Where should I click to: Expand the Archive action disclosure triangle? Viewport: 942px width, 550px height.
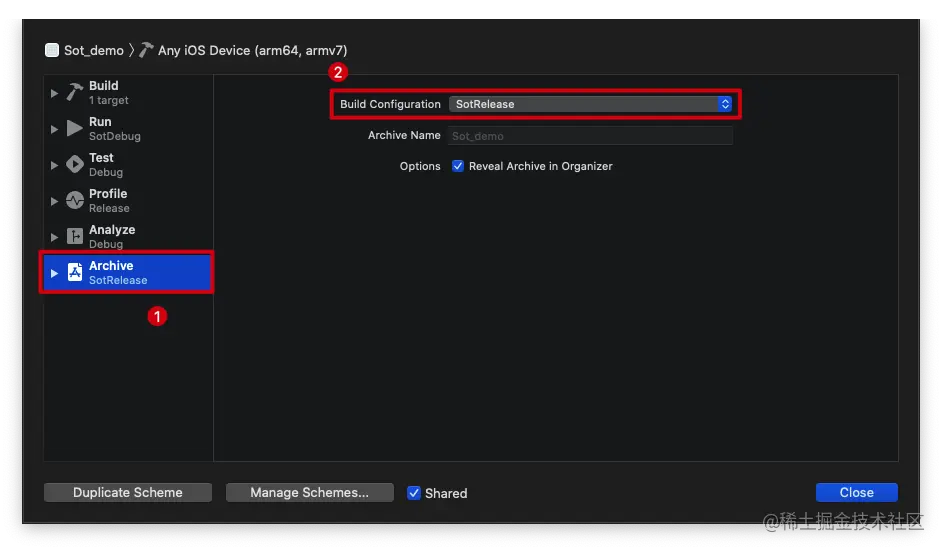(54, 273)
